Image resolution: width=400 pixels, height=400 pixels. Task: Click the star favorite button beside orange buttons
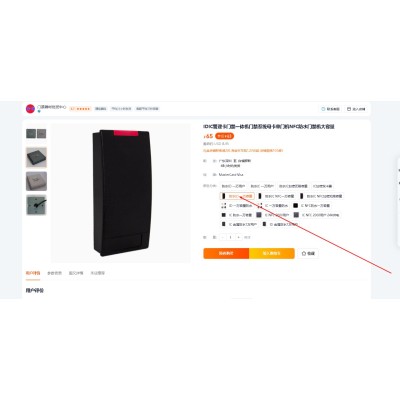[x=308, y=253]
